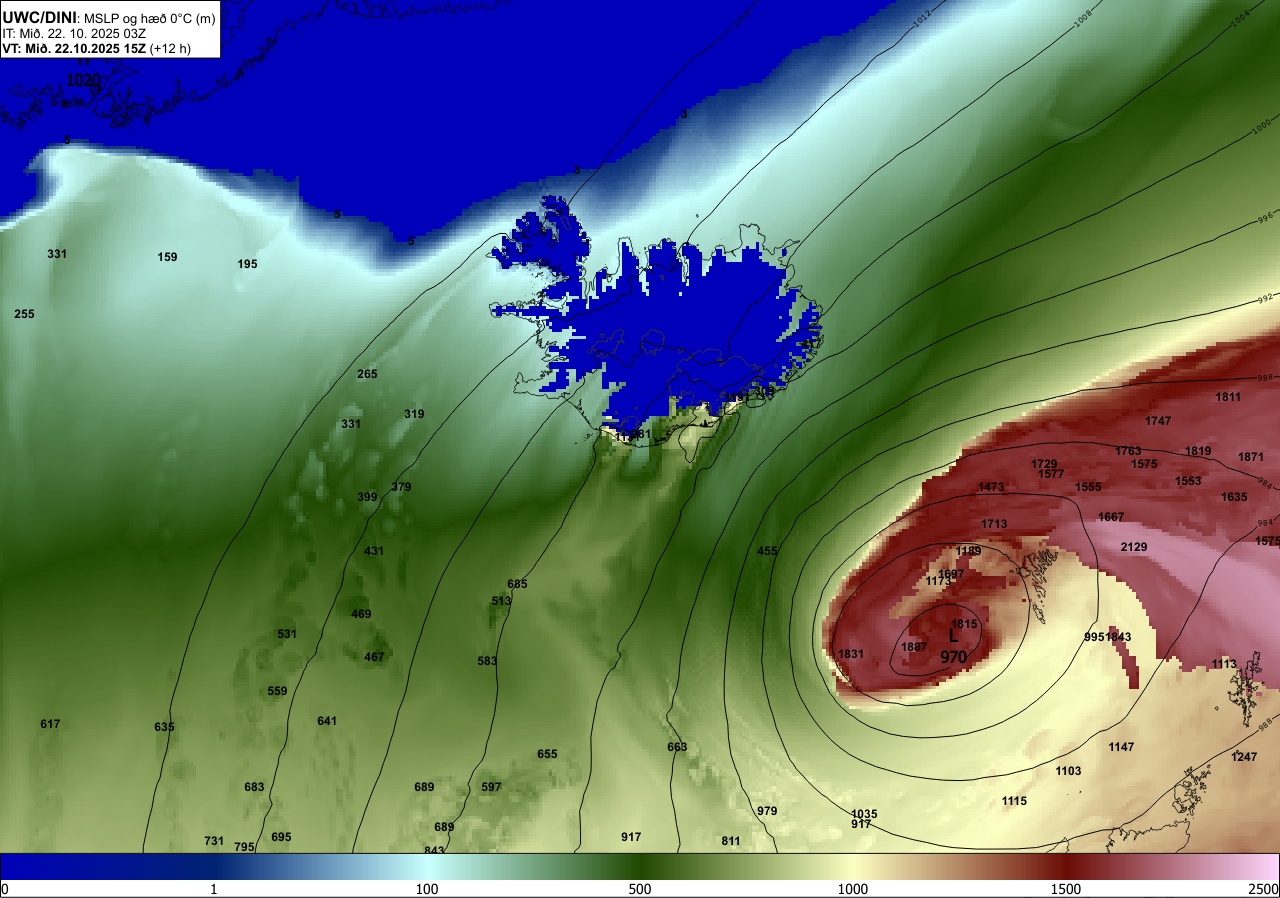Select the VT valid time line
The image size is (1280, 898).
(95, 48)
